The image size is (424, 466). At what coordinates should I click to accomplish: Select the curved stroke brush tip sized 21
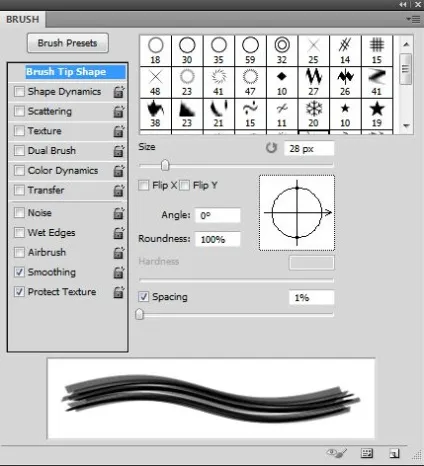click(218, 114)
